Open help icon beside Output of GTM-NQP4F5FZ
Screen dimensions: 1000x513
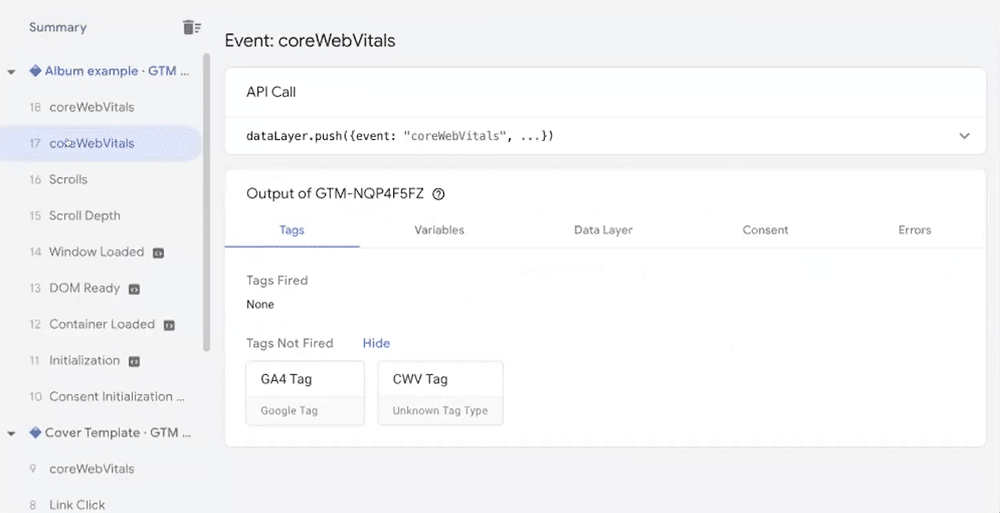click(438, 195)
